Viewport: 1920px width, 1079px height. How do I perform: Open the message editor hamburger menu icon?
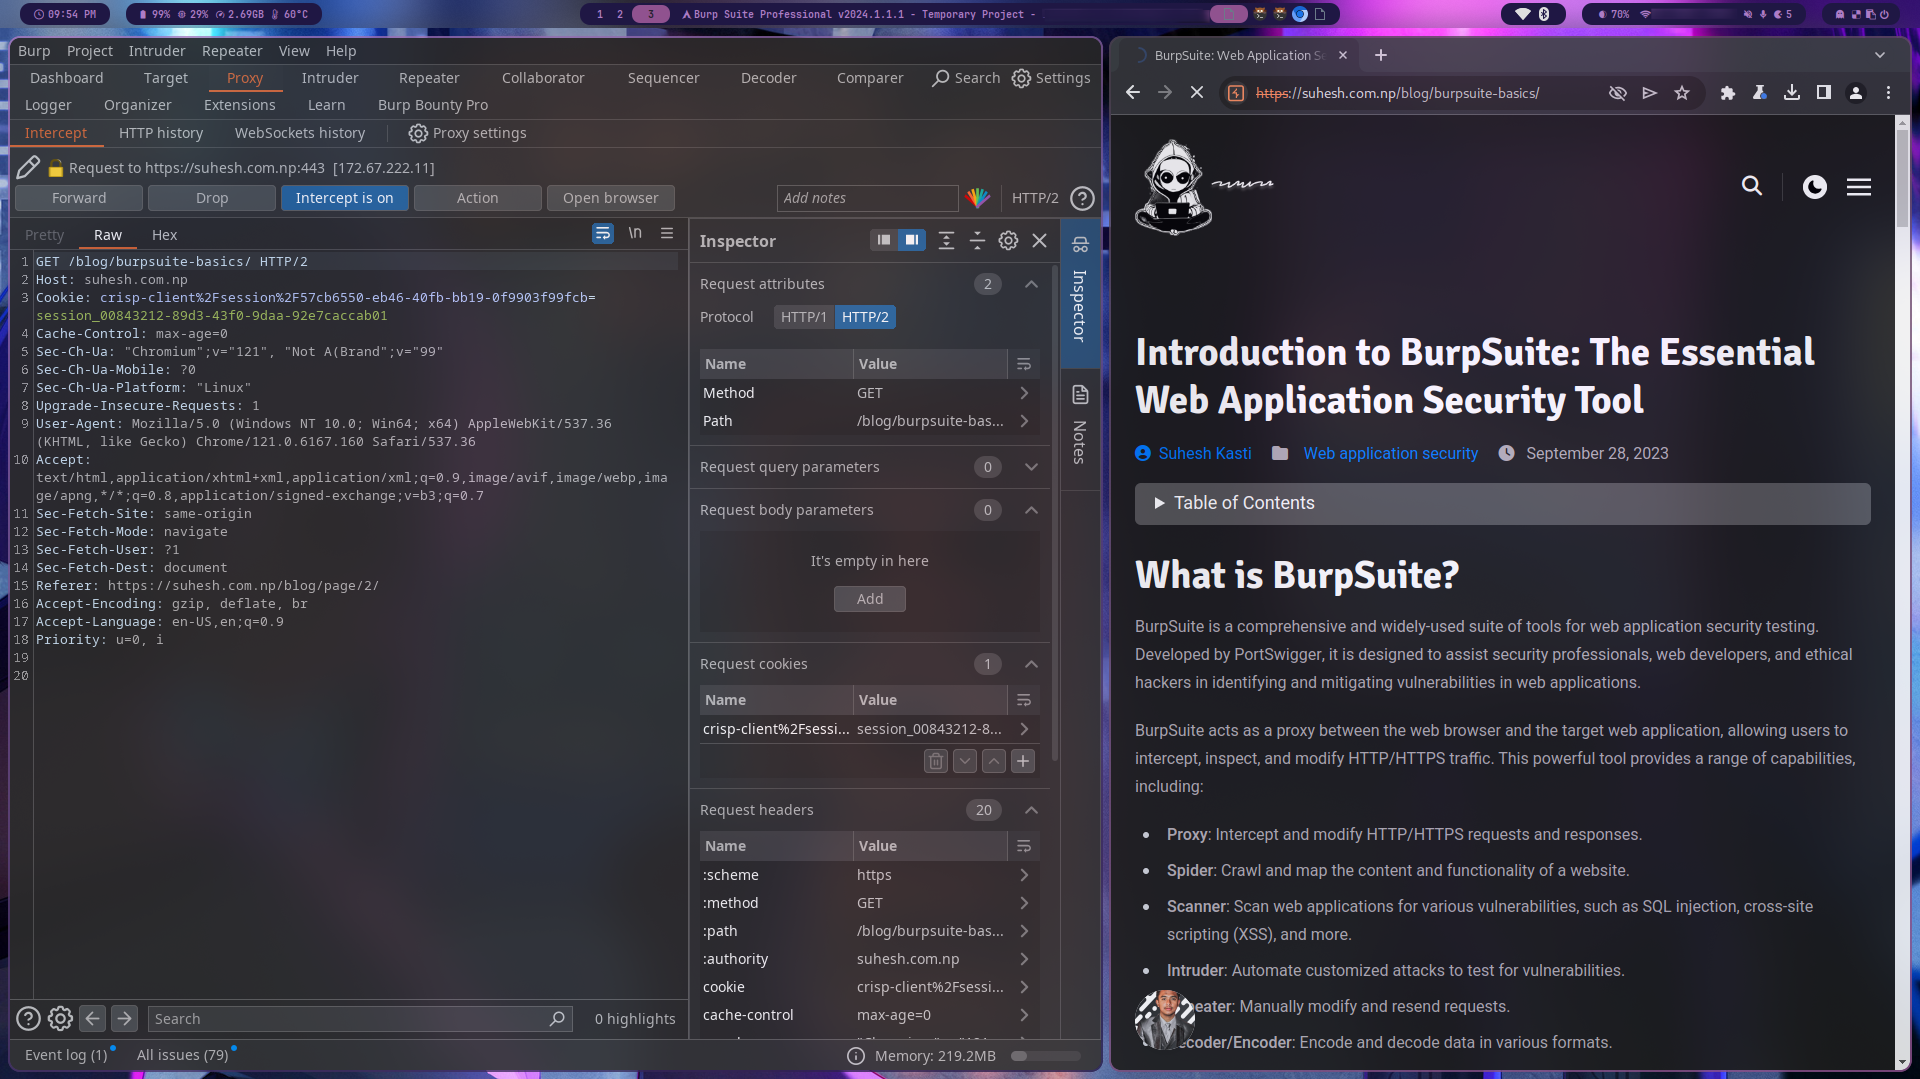[x=667, y=233]
